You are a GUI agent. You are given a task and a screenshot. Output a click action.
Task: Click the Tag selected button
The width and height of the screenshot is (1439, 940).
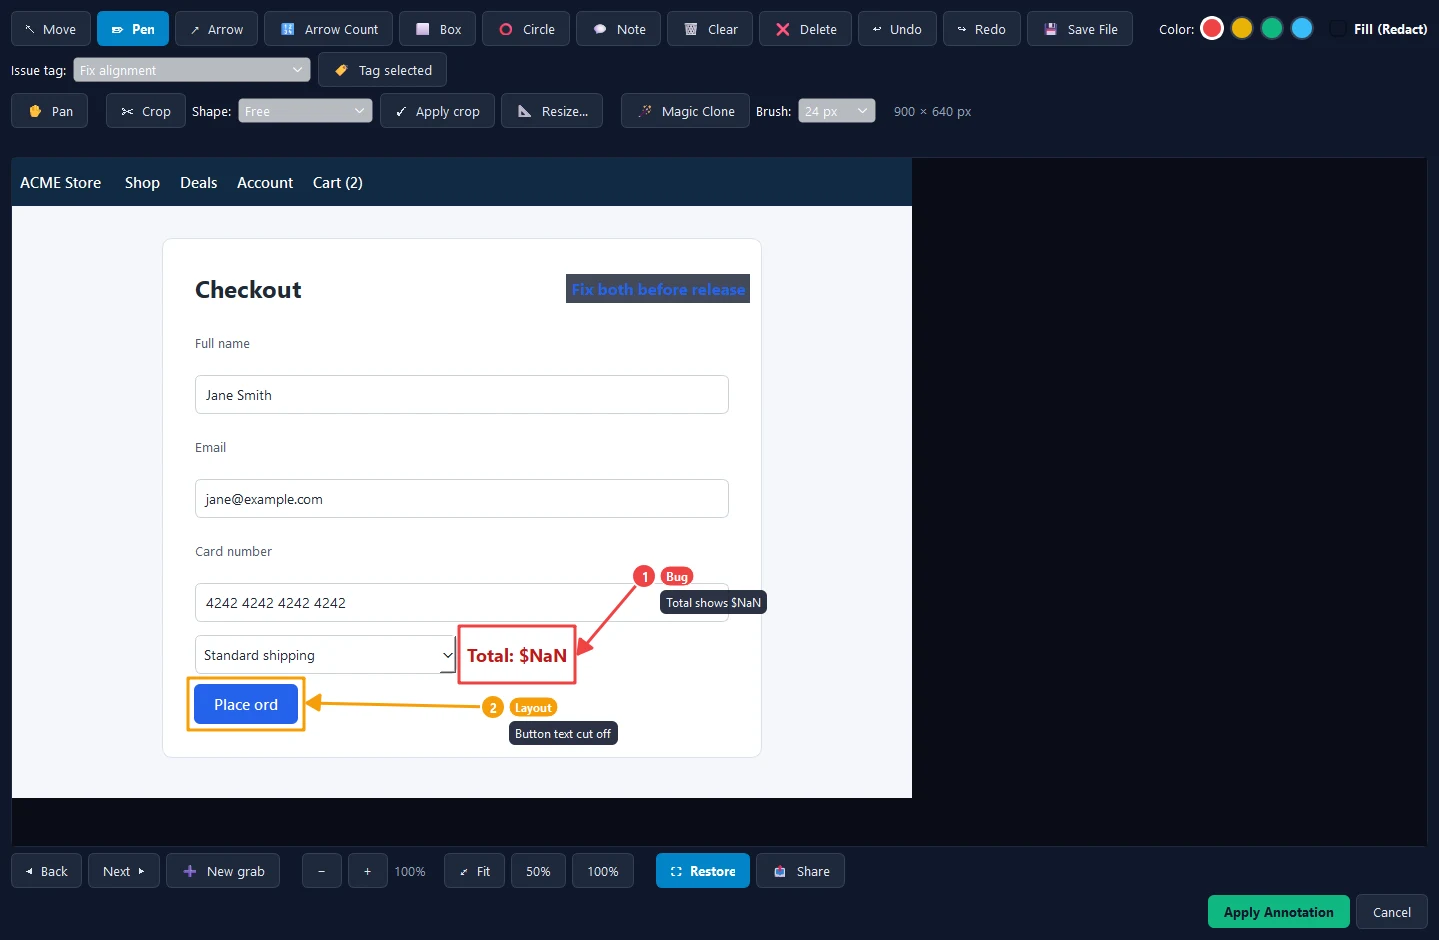[x=382, y=70]
